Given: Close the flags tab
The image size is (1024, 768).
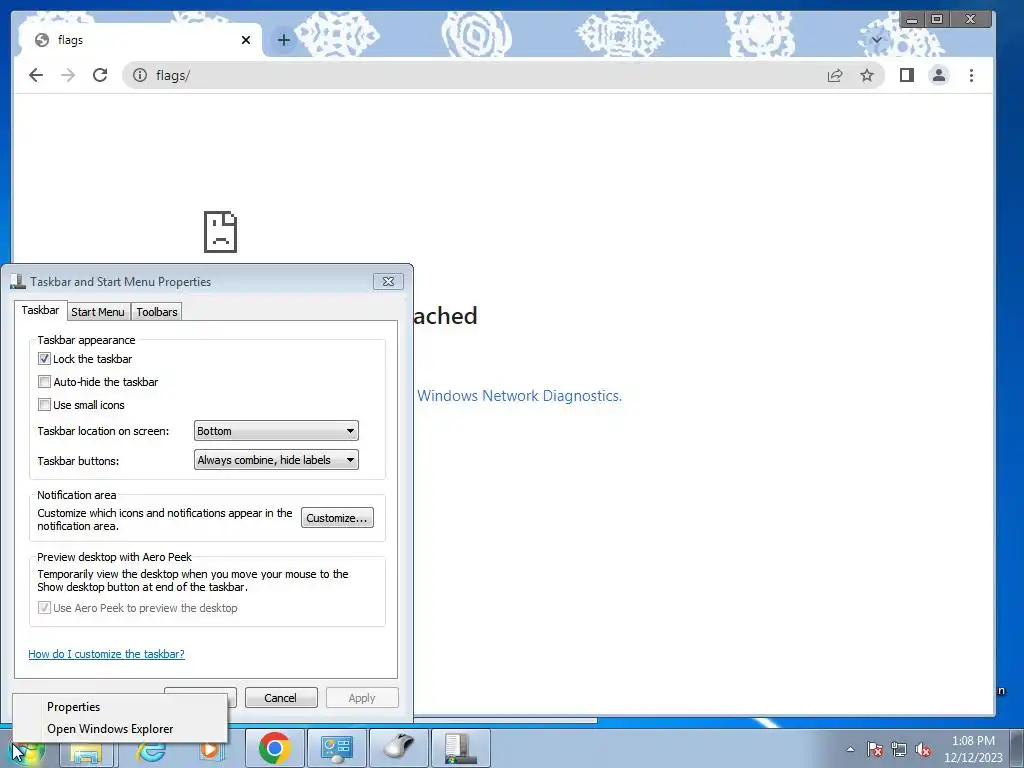Looking at the screenshot, I should point(246,40).
